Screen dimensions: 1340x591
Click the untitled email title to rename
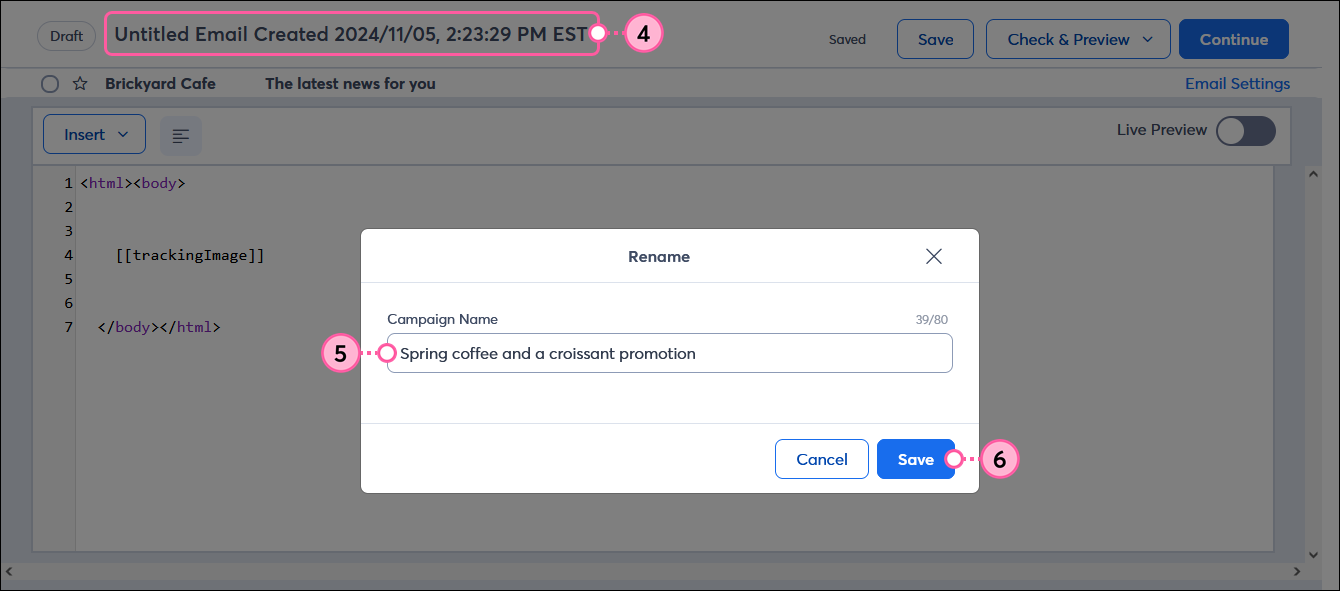point(351,34)
